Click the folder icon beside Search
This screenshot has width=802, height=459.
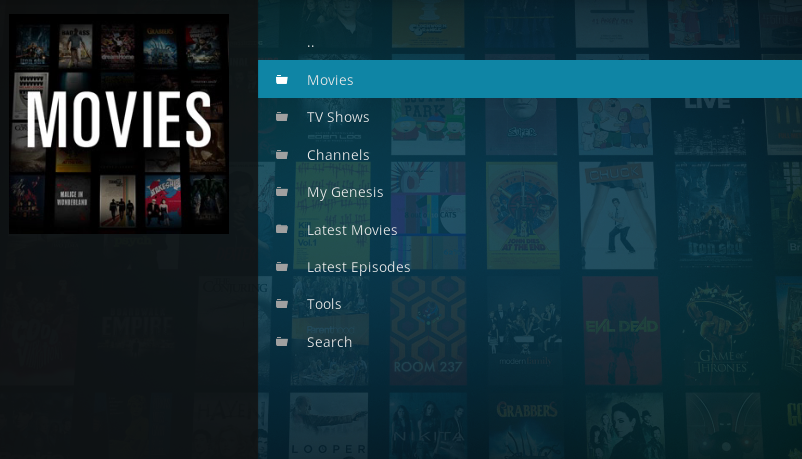point(282,341)
